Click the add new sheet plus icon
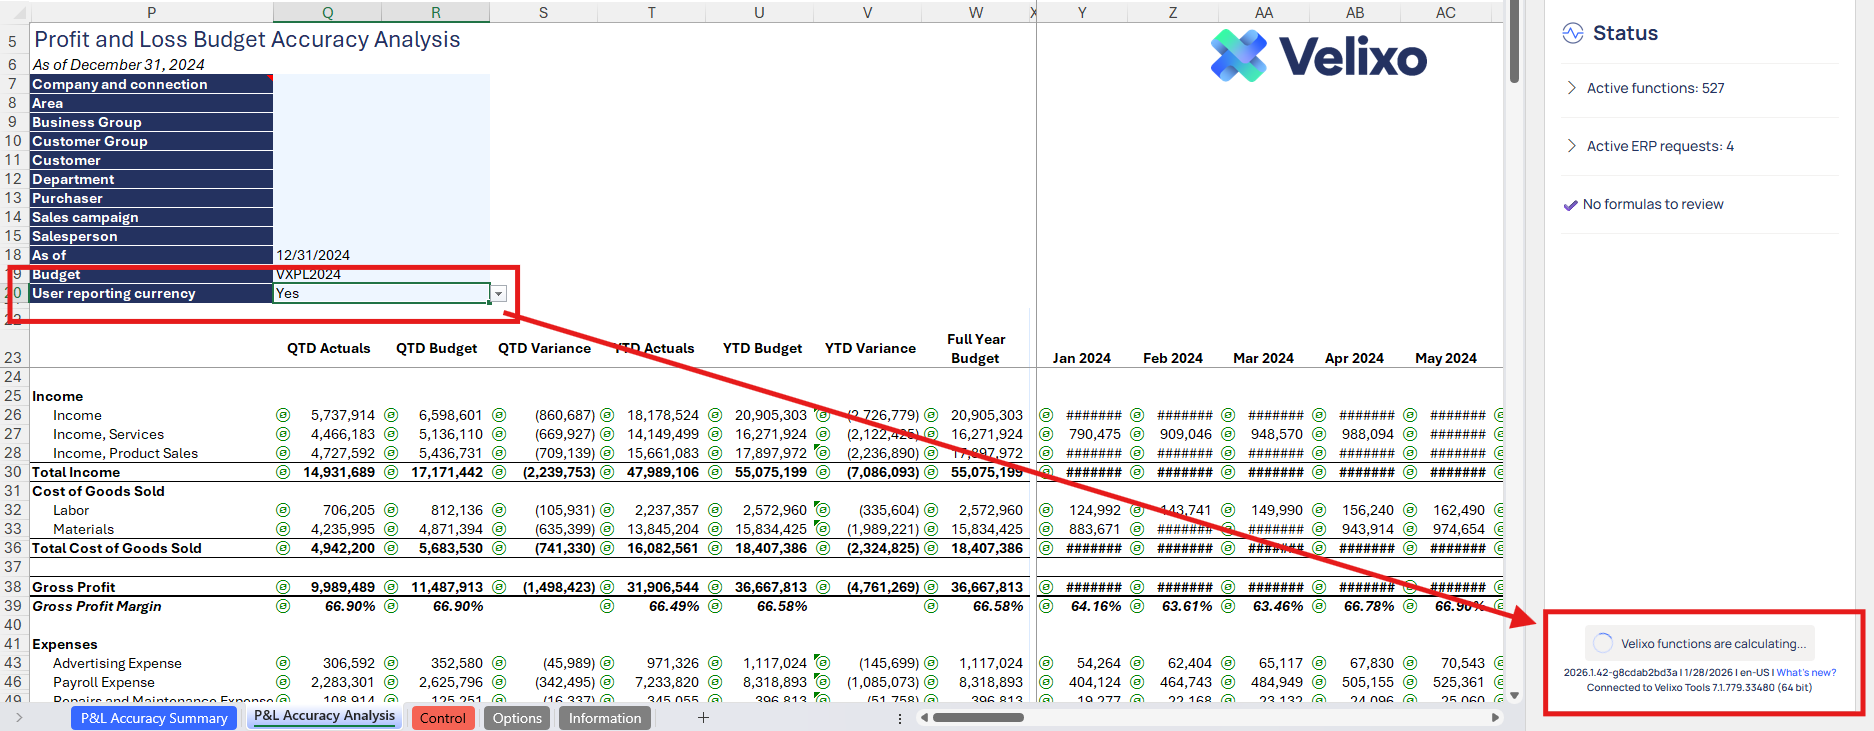 (703, 717)
